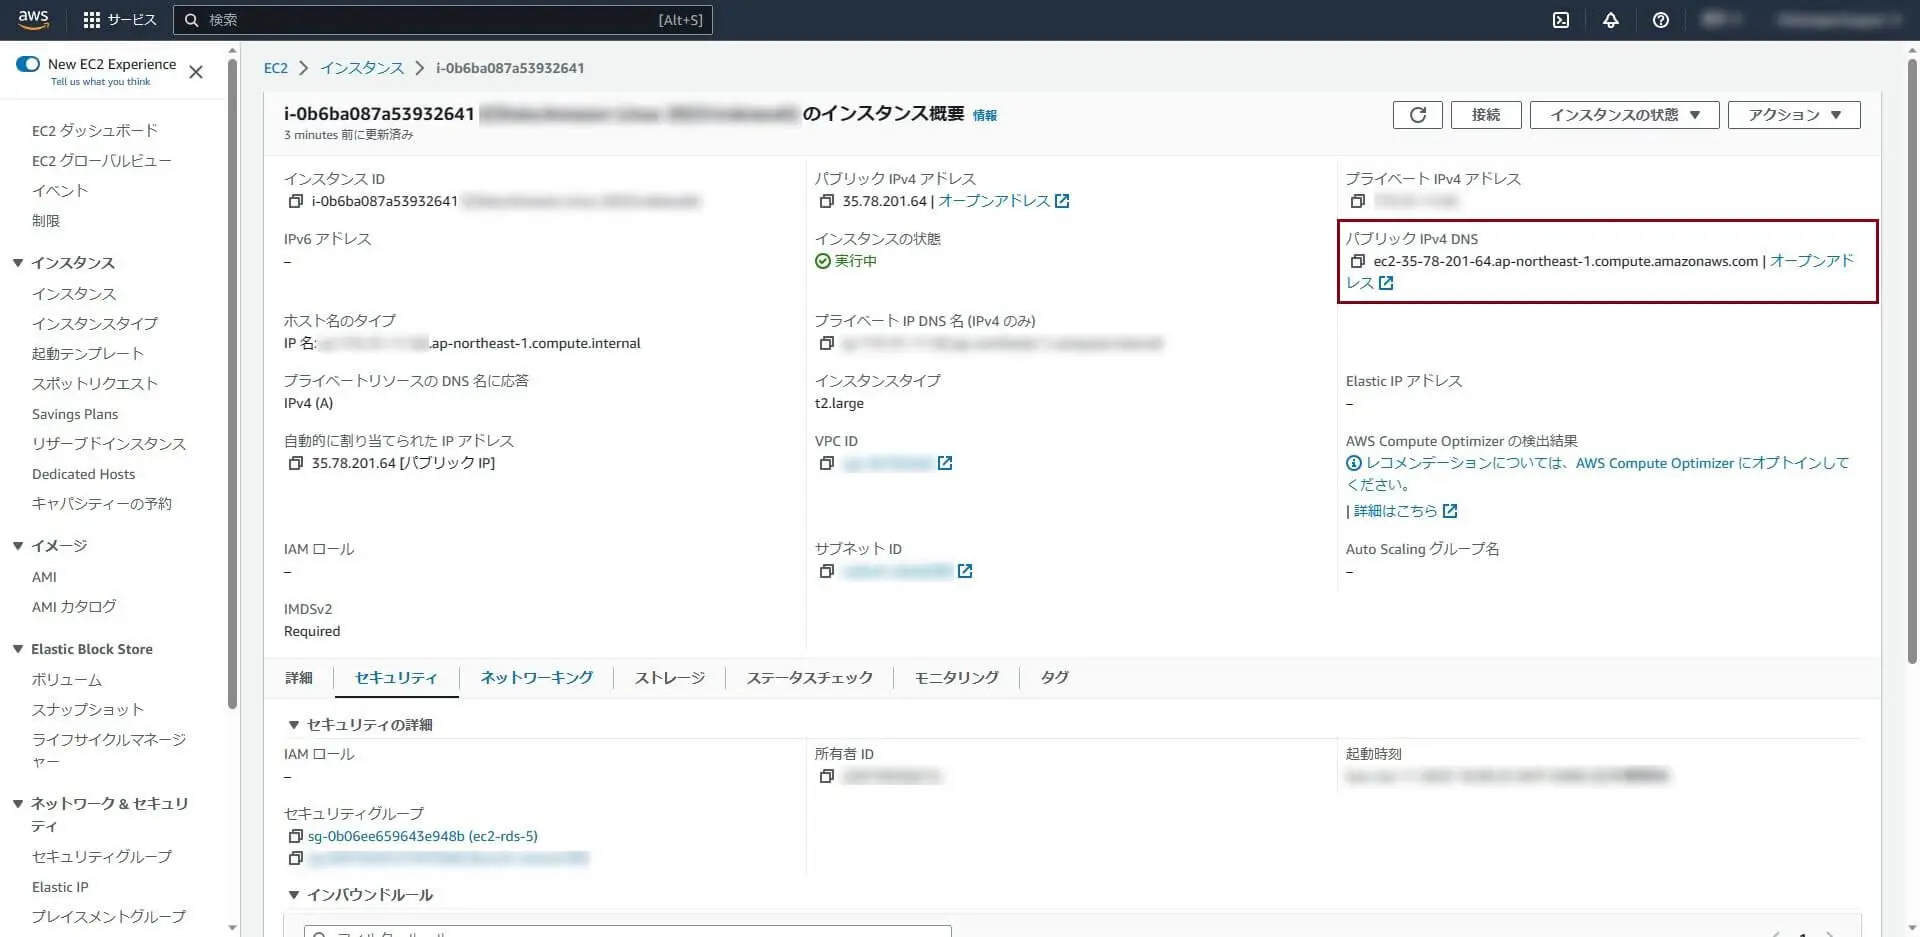Open 起動テンプレート in the sidebar
This screenshot has width=1920, height=937.
pos(88,354)
